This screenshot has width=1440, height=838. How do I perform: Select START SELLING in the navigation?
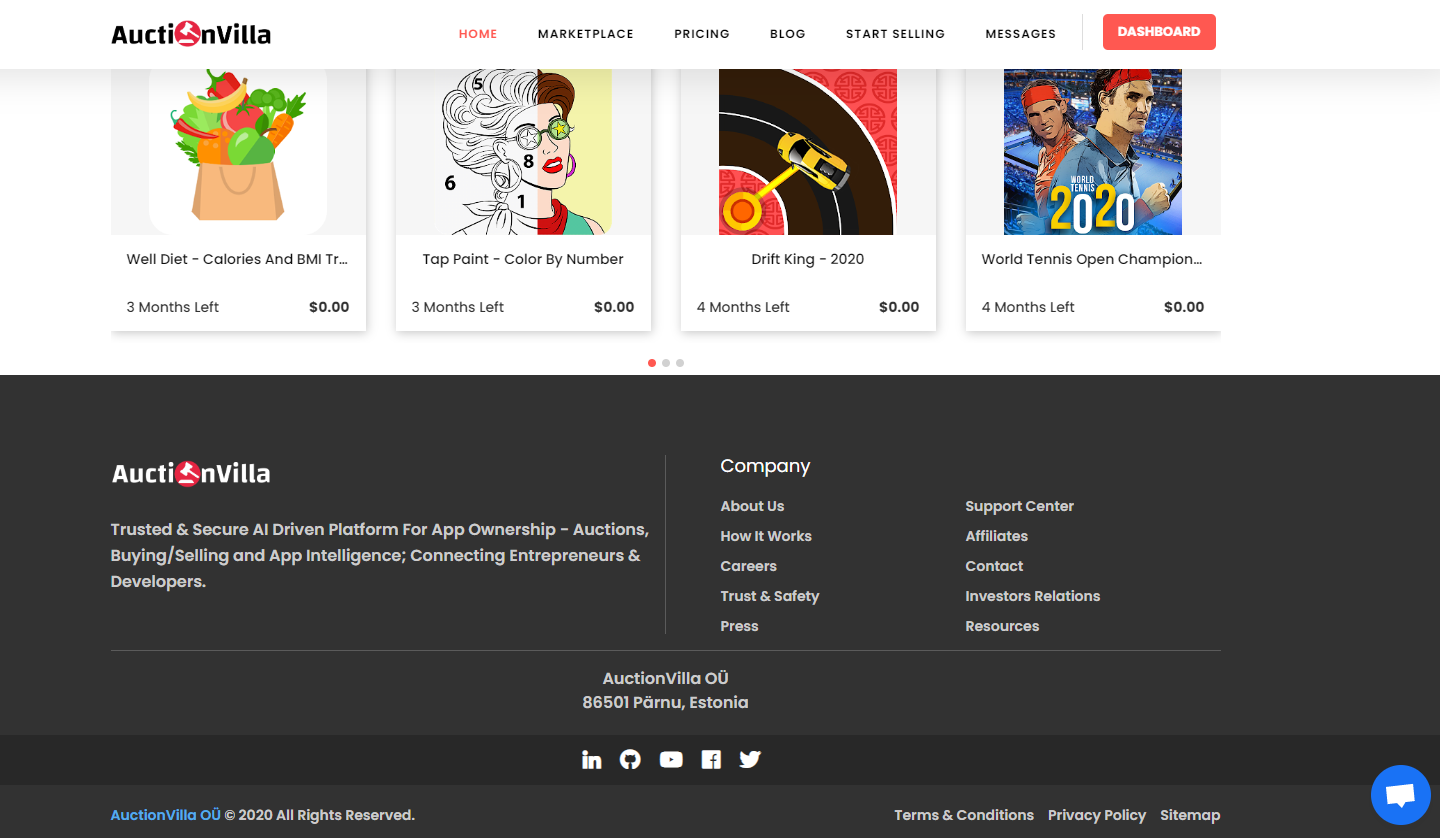(895, 33)
